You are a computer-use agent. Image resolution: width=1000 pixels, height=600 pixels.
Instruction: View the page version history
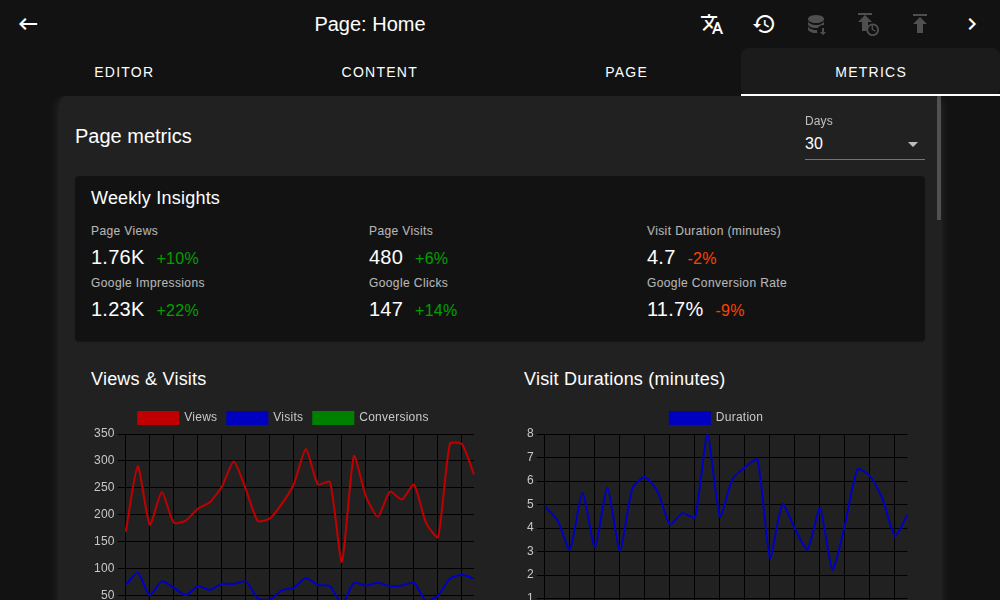click(764, 24)
